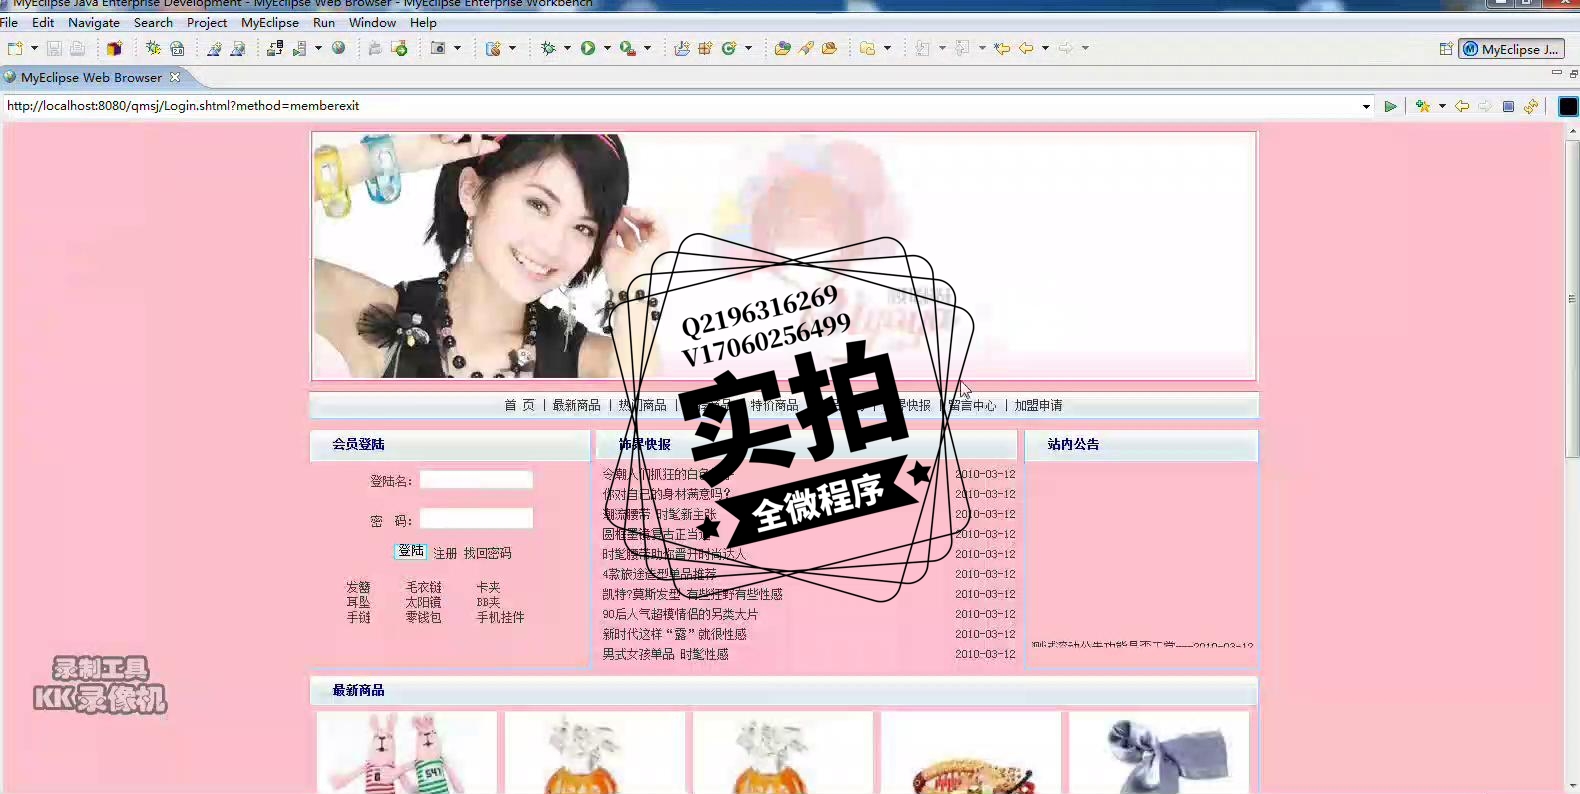The image size is (1580, 794).
Task: Click the globe web browser toolbar icon
Action: coord(339,48)
